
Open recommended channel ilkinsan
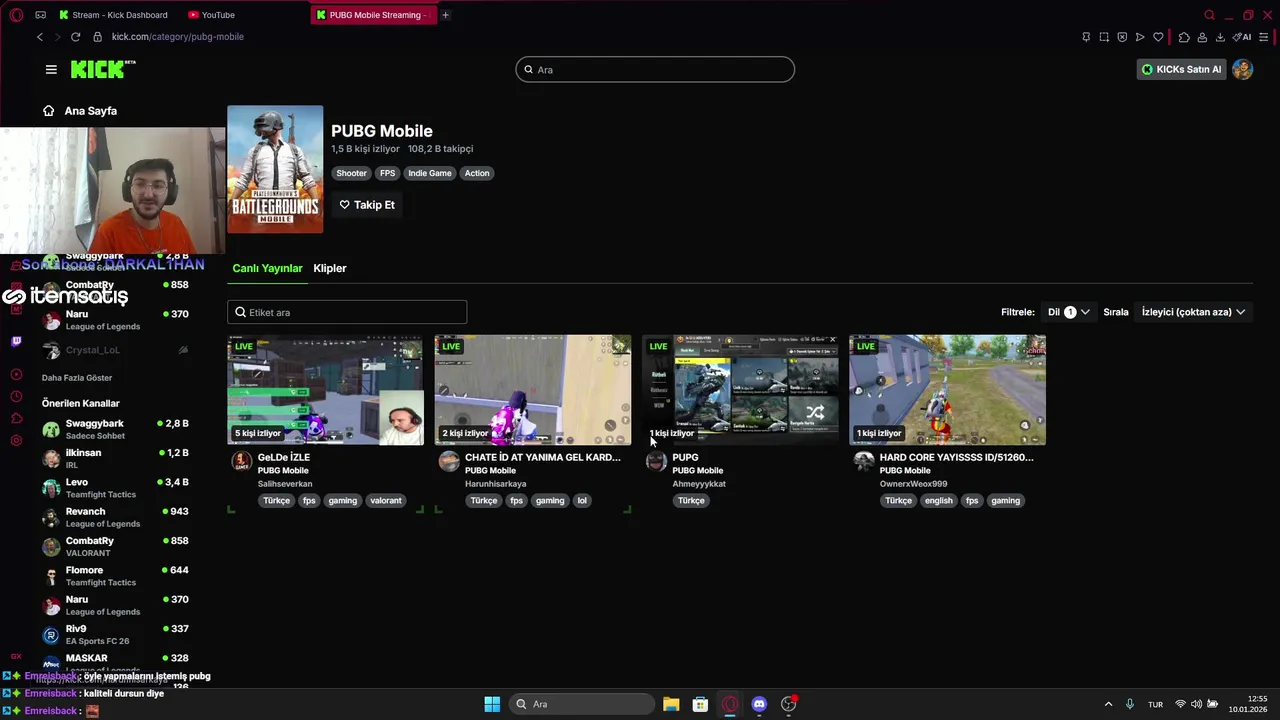click(115, 459)
